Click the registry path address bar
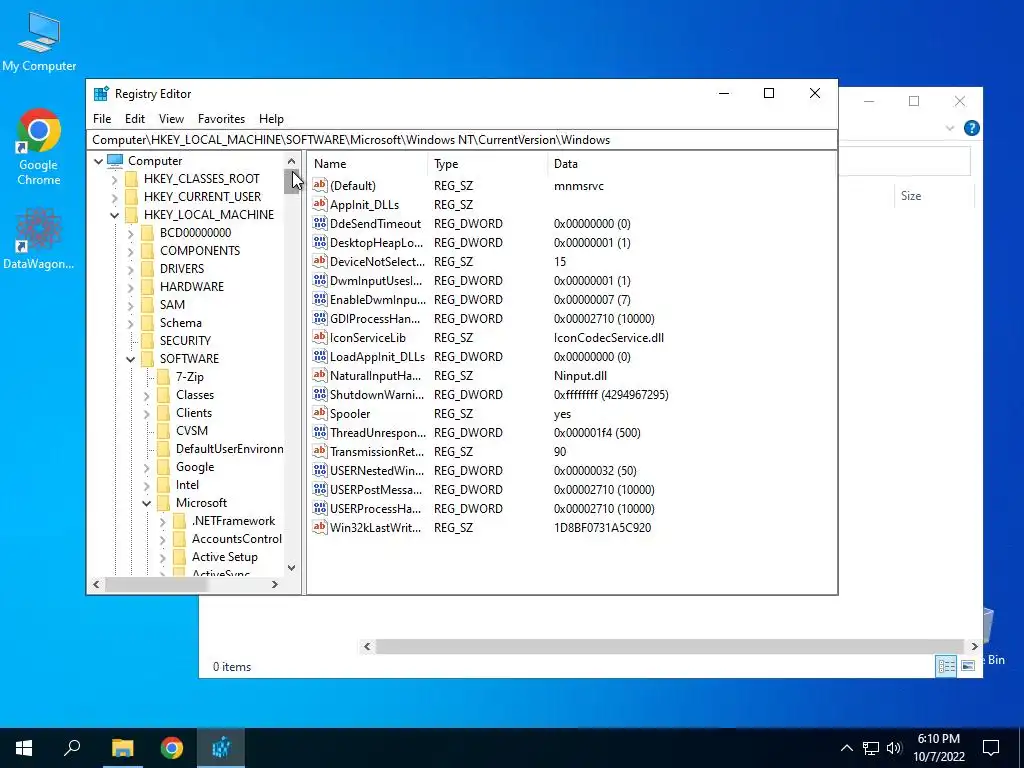Screen dimensions: 1024x768 coord(462,140)
